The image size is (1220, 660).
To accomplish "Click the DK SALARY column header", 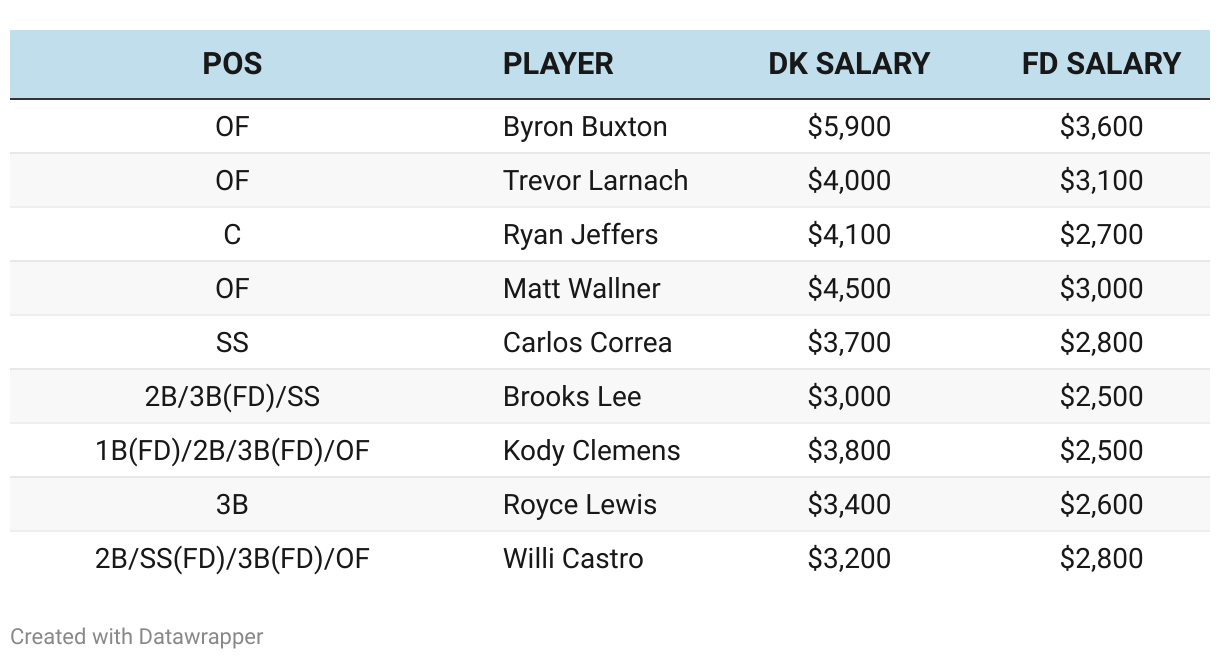I will (849, 64).
